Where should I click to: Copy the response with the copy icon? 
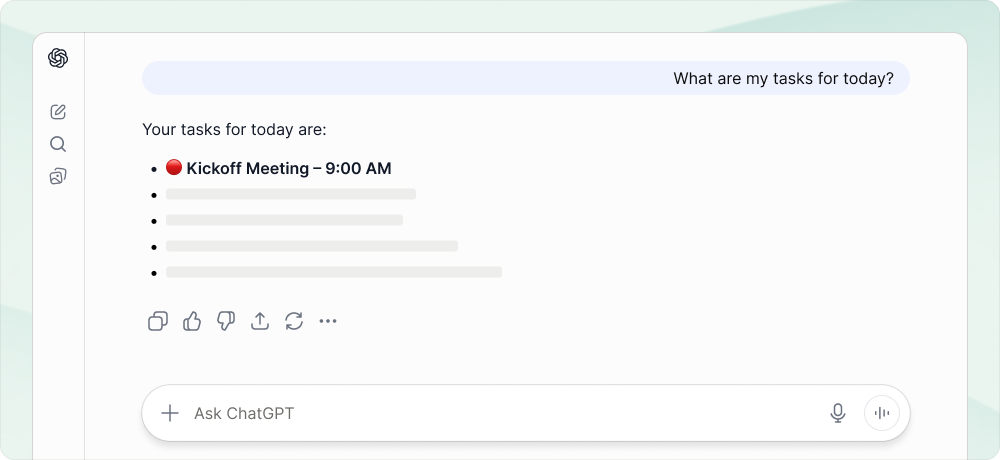[158, 321]
